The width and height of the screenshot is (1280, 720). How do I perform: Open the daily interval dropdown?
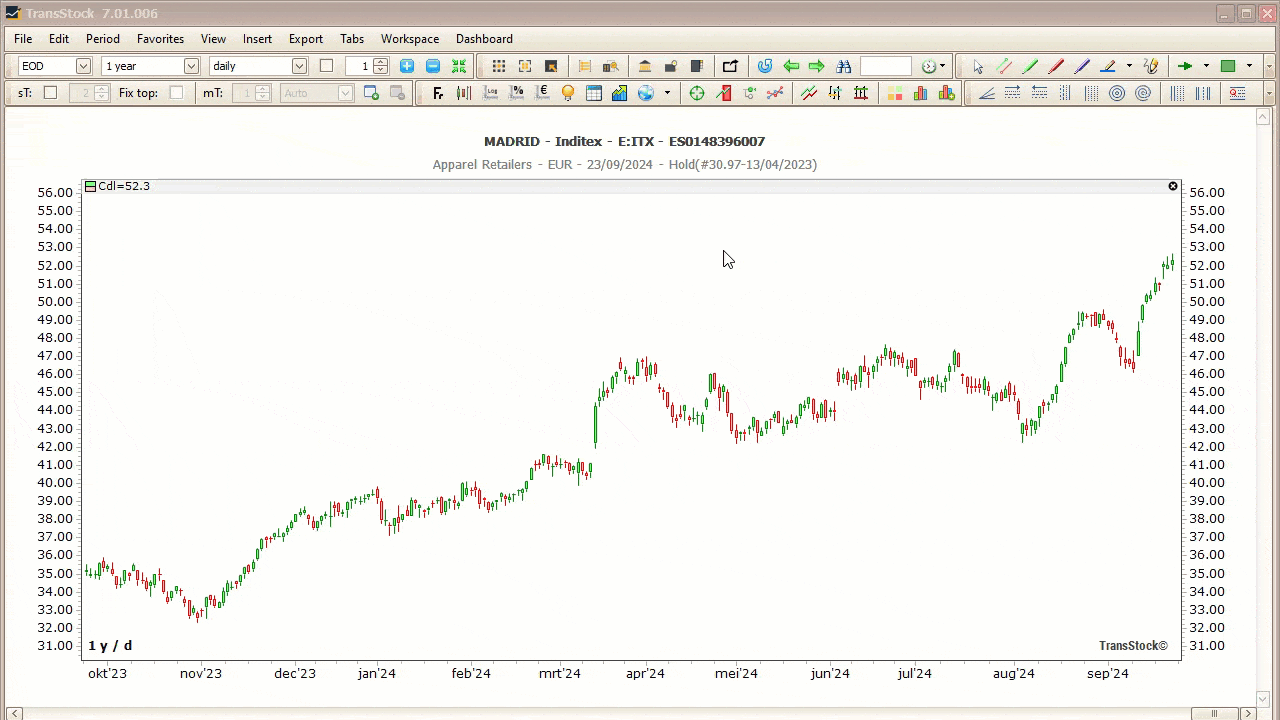click(x=299, y=66)
